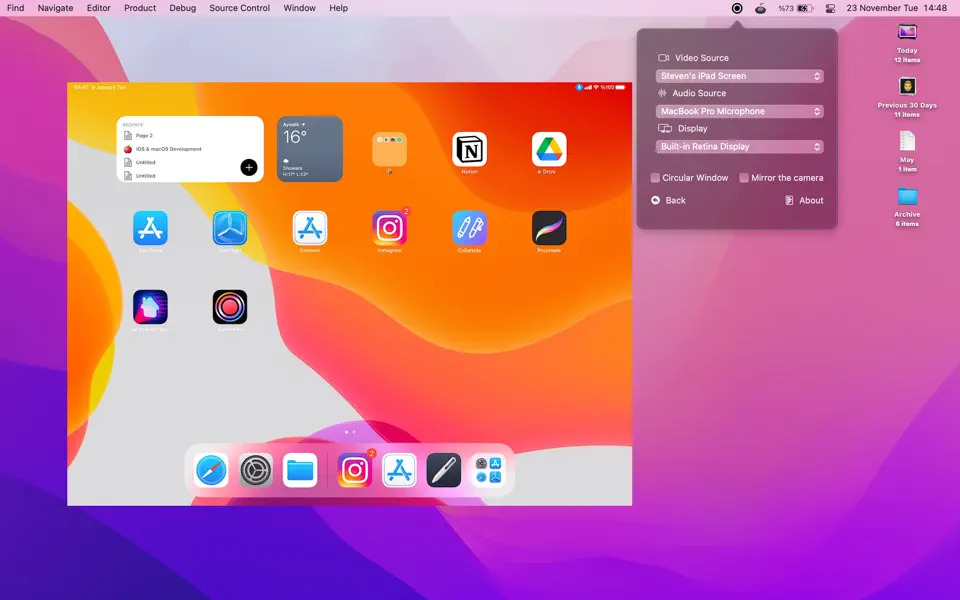Click the apple-shaped menu bar icon

[760, 8]
